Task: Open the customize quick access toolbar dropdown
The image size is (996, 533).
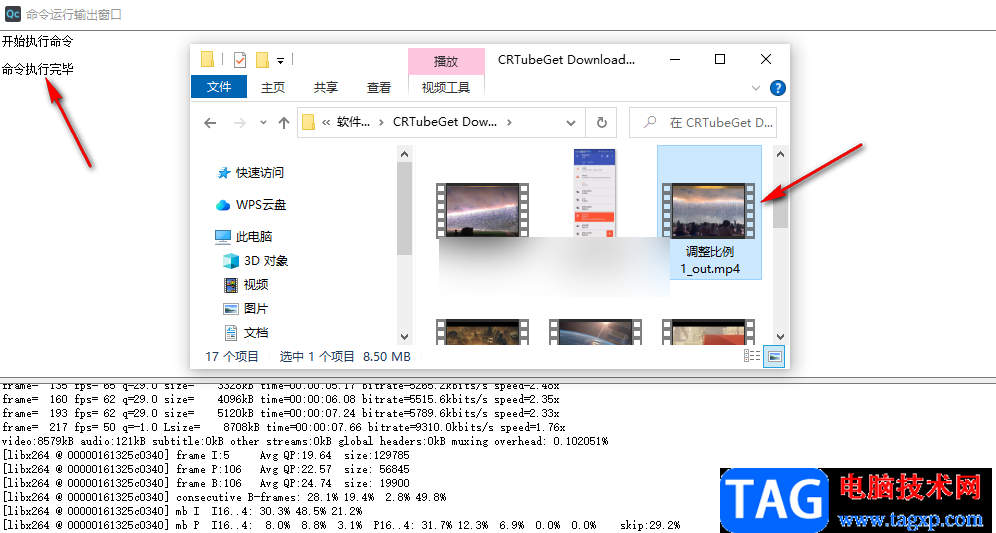Action: coord(280,60)
